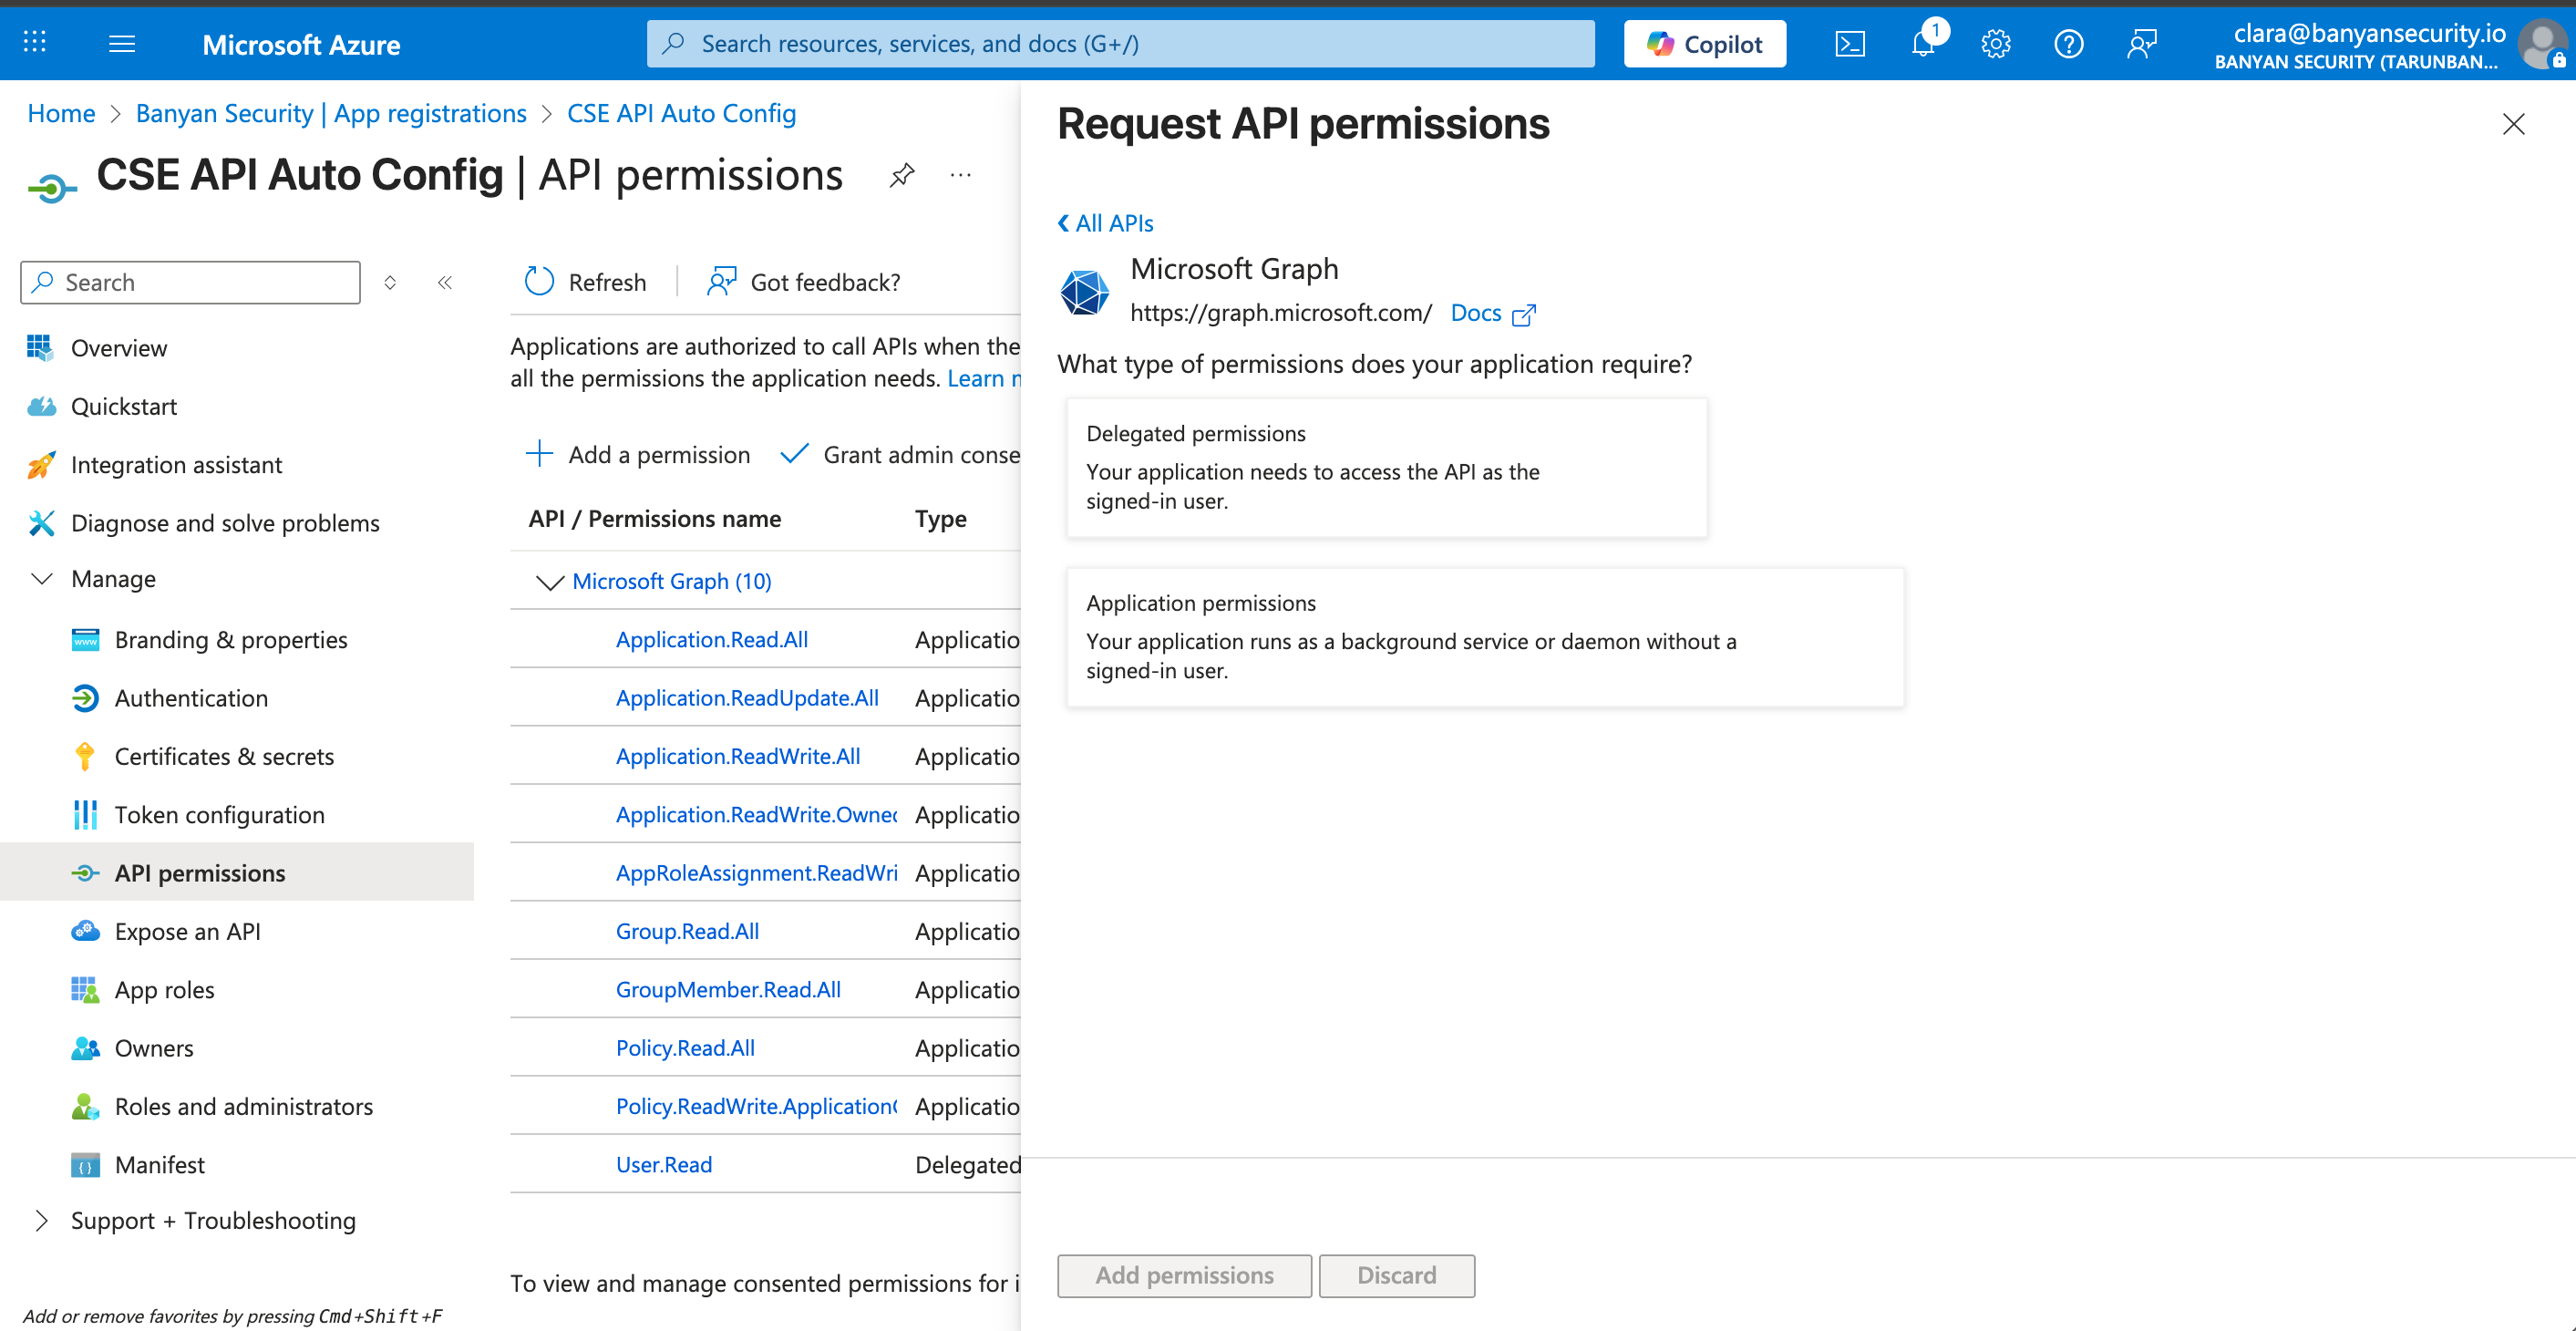Viewport: 2576px width, 1331px height.
Task: Open Certificates & secrets menu item
Action: point(224,756)
